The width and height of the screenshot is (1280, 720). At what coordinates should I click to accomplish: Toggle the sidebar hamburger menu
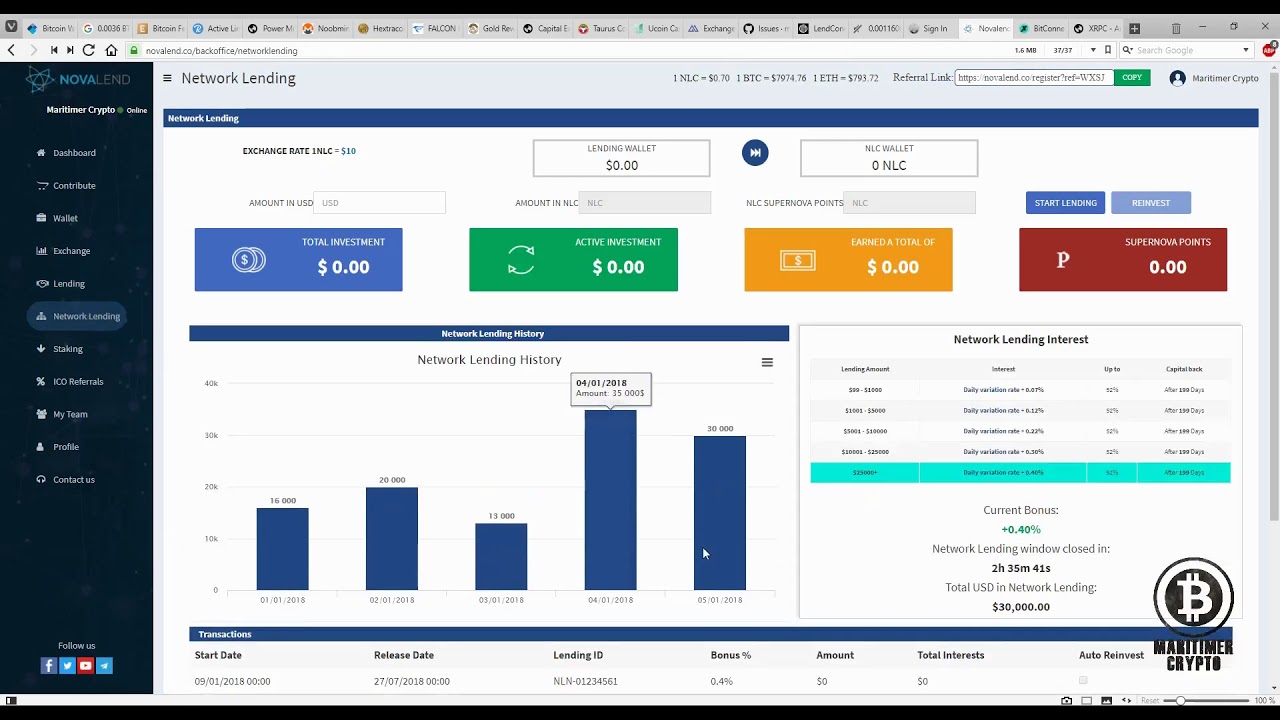[x=167, y=78]
